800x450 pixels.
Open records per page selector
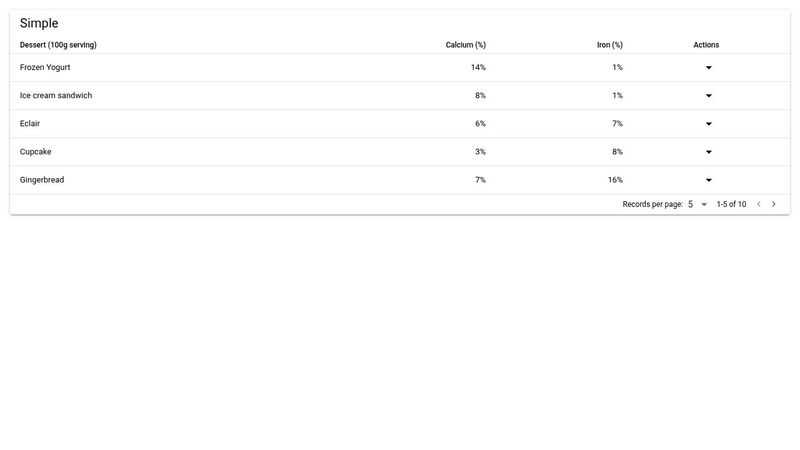[697, 204]
